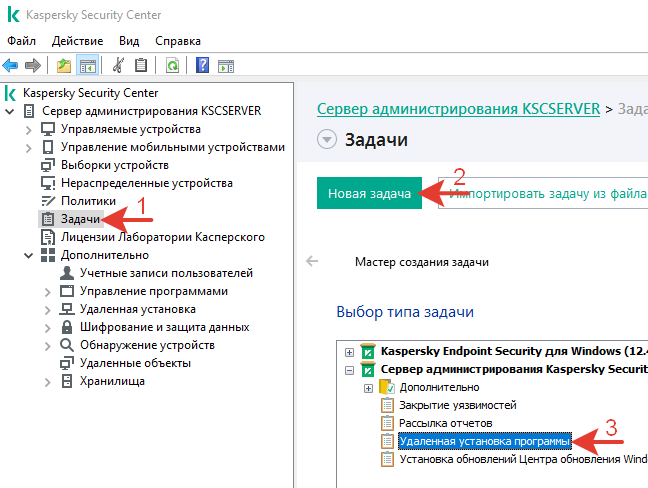Click the icon beside Удаленные объекты
This screenshot has height=488, width=648.
pyautogui.click(x=67, y=363)
